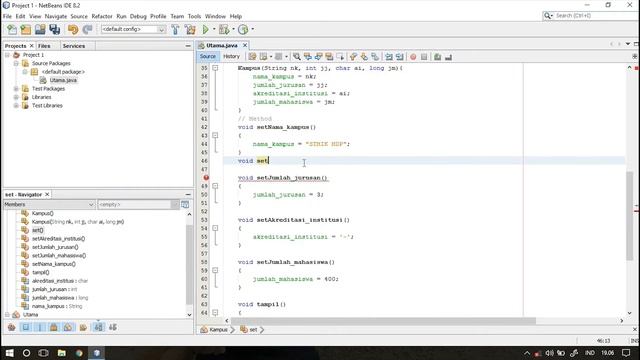640x360 pixels.
Task: Open the Navigate menu
Action: coord(56,16)
